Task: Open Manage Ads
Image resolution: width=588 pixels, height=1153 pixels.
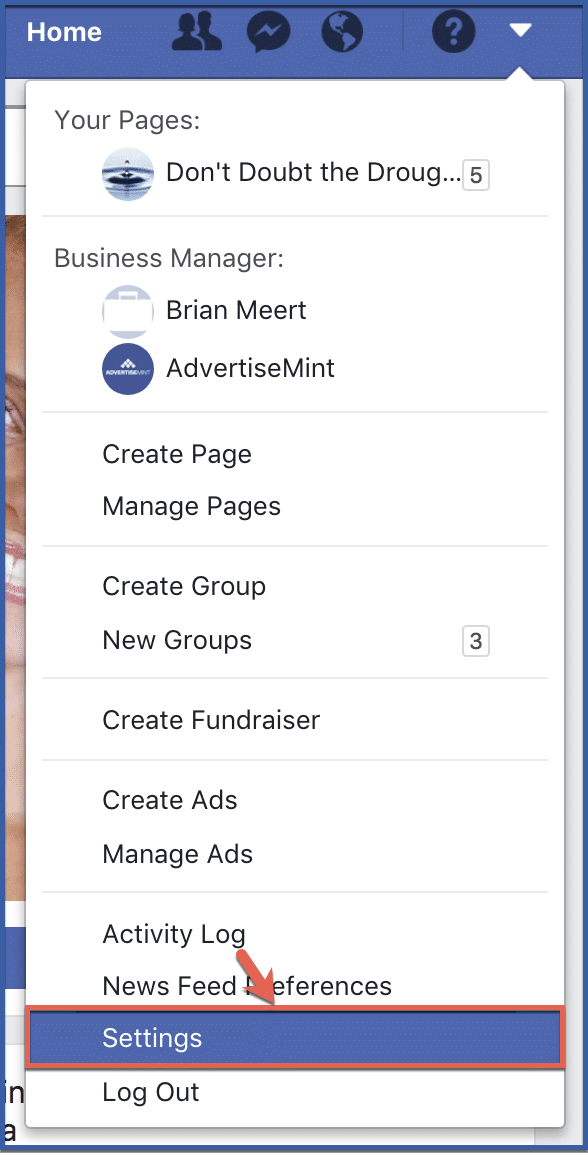Action: (177, 854)
